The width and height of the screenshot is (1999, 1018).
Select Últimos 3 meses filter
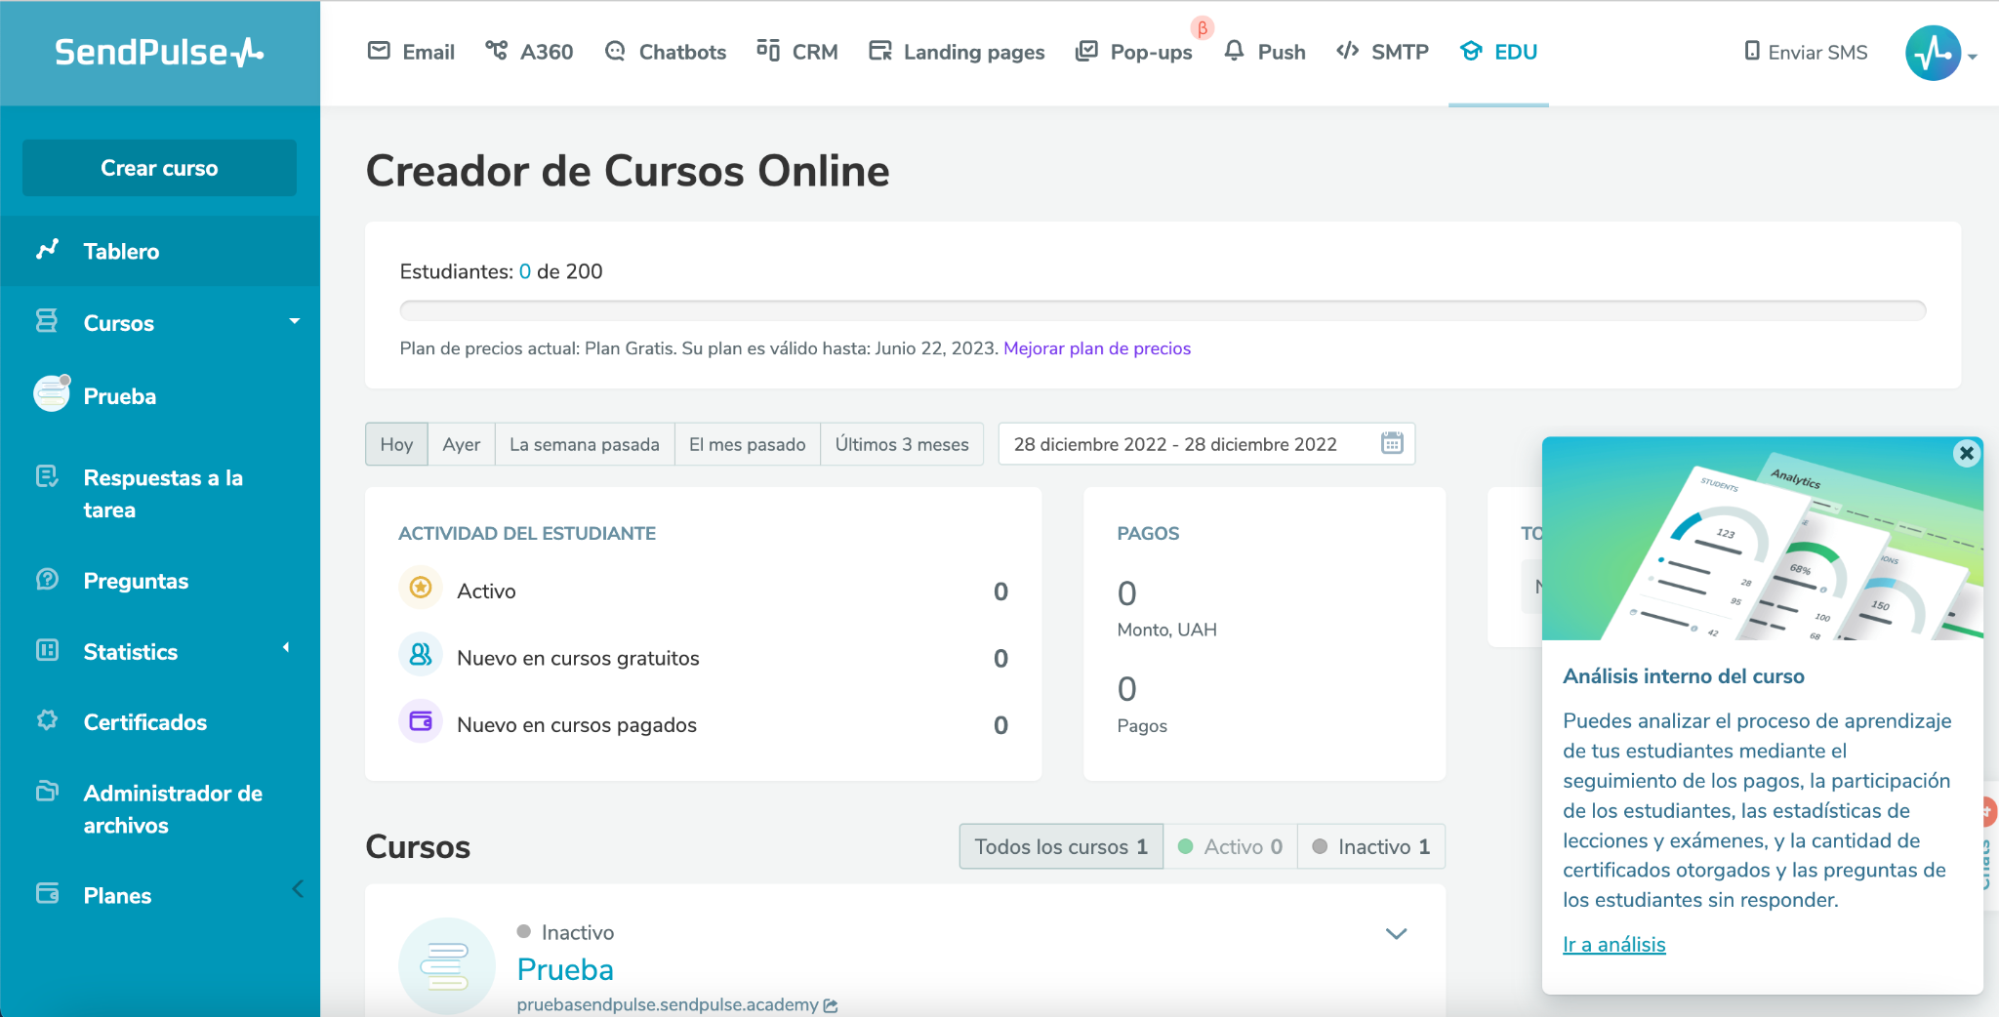pyautogui.click(x=902, y=444)
